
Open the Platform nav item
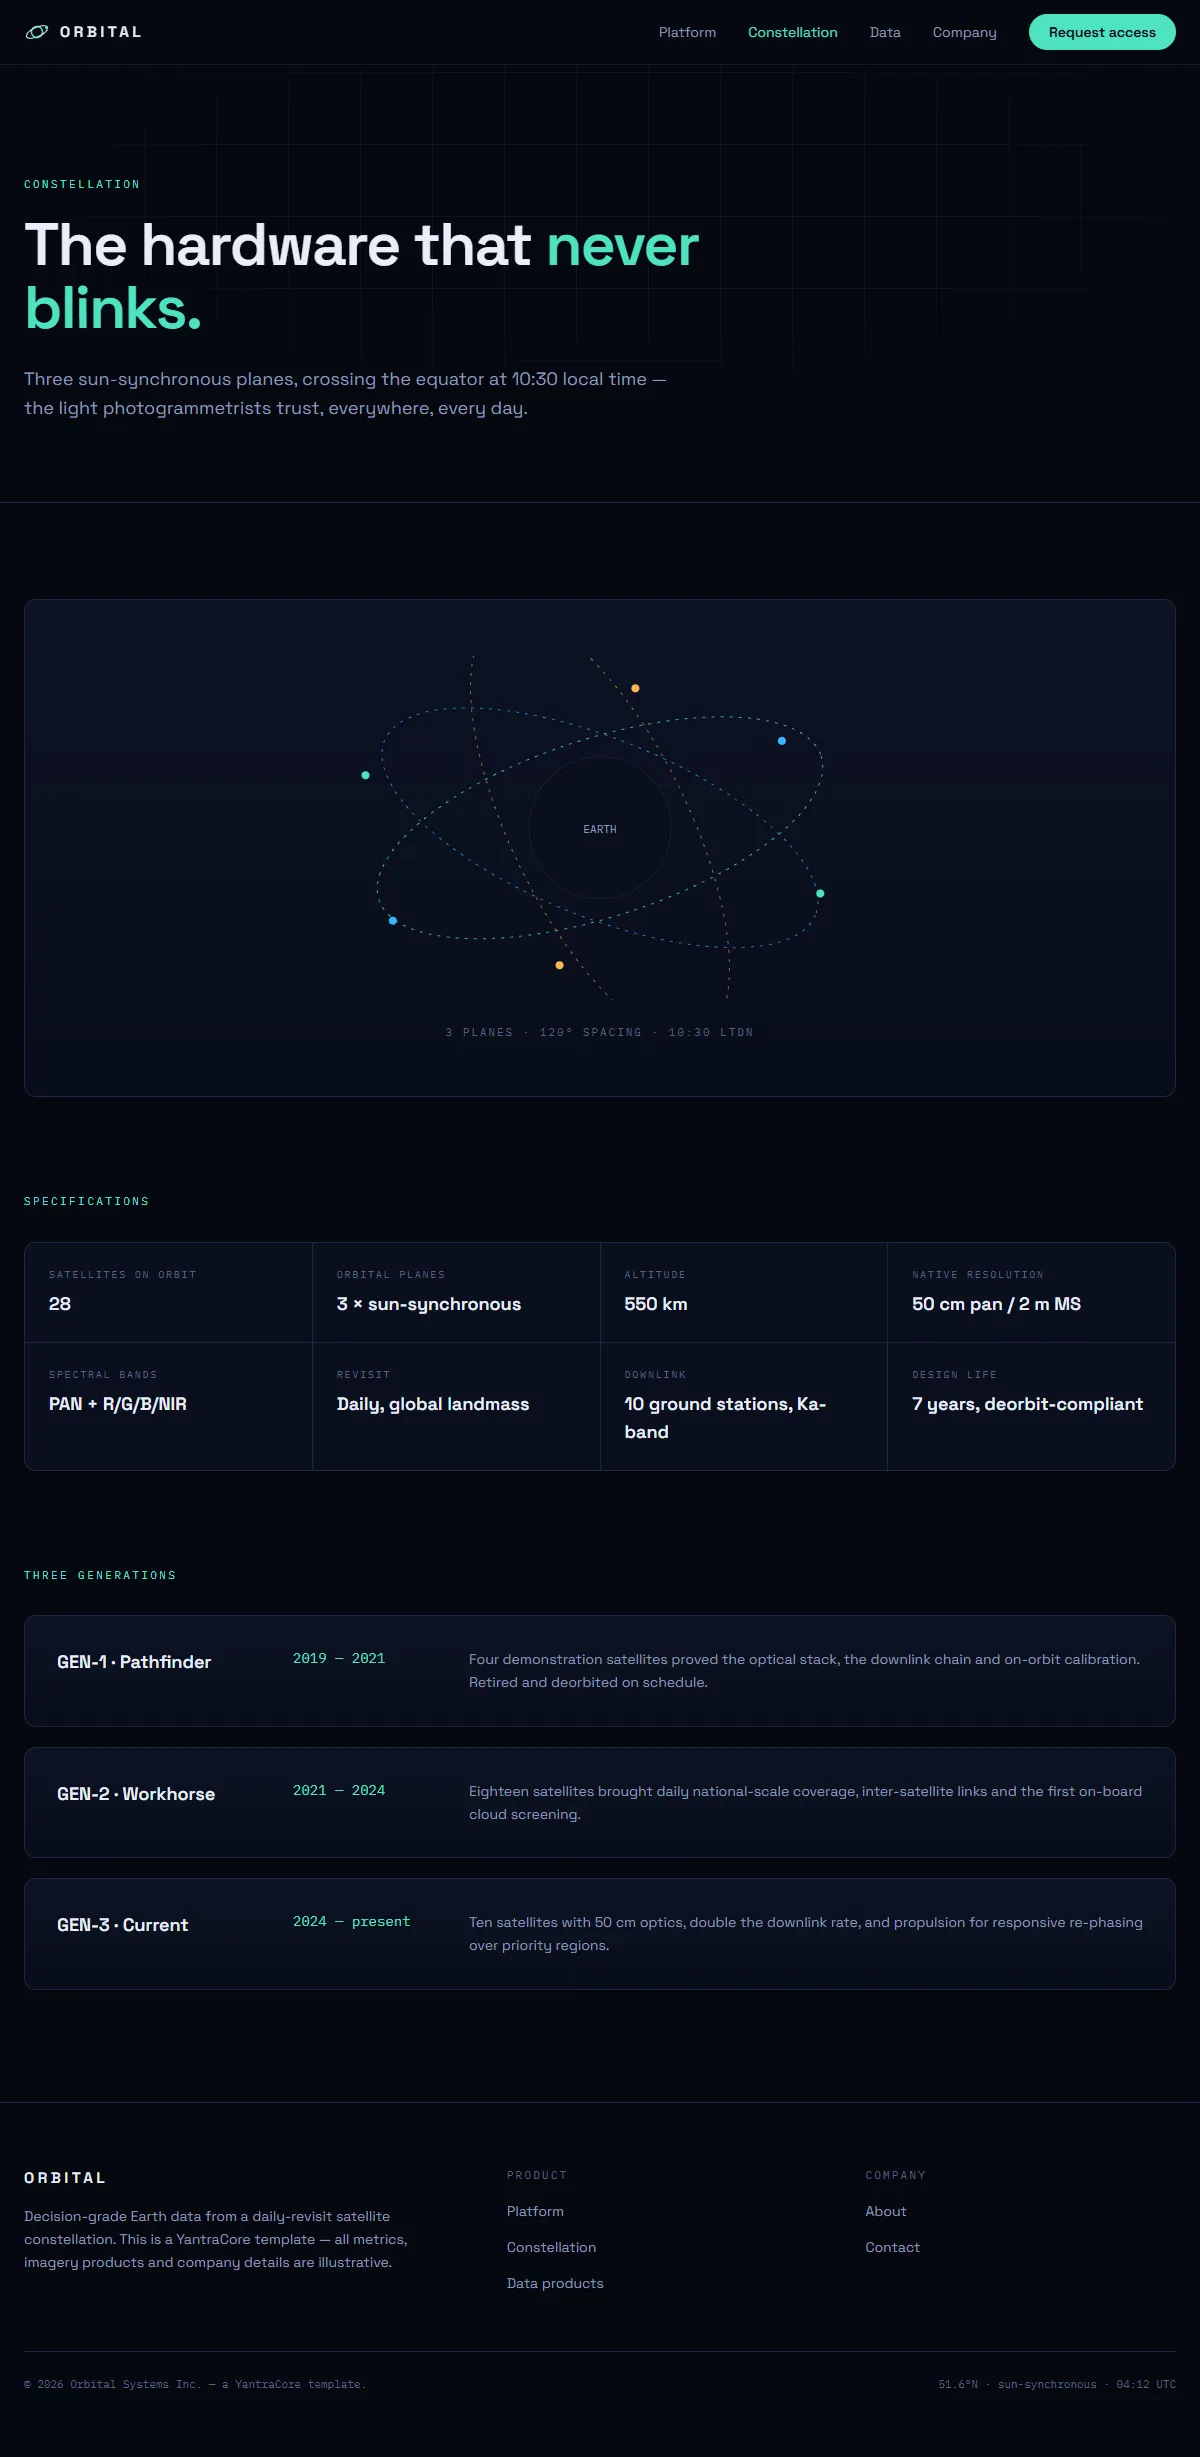(687, 32)
